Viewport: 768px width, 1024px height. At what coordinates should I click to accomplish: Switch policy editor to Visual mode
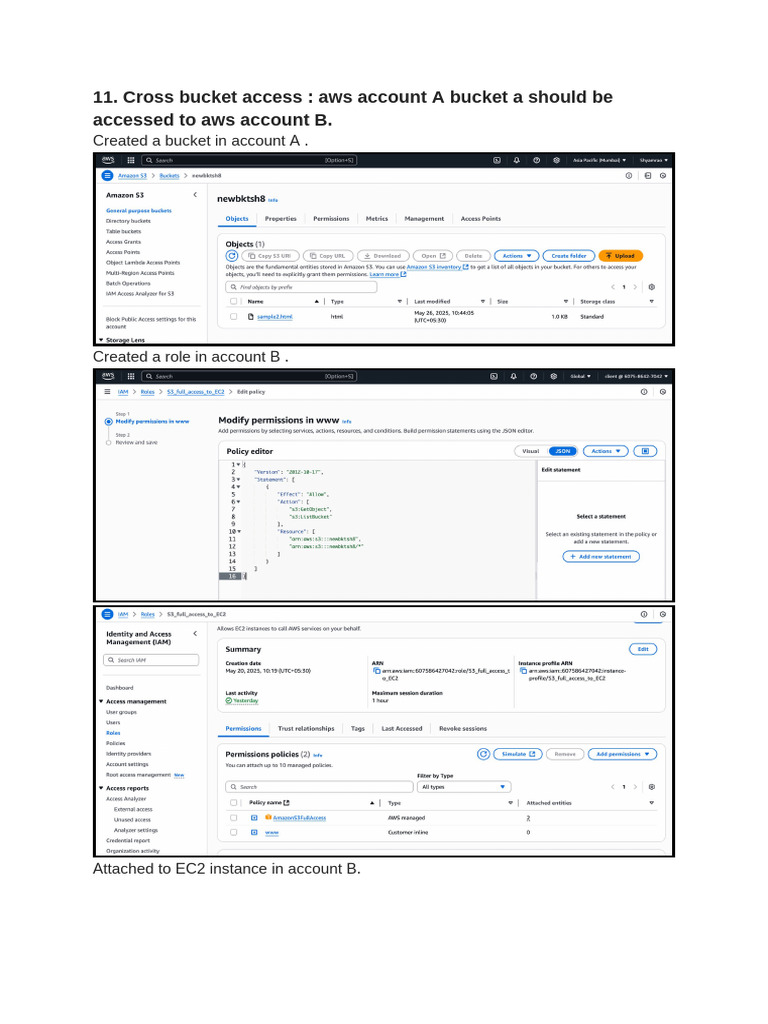(531, 451)
